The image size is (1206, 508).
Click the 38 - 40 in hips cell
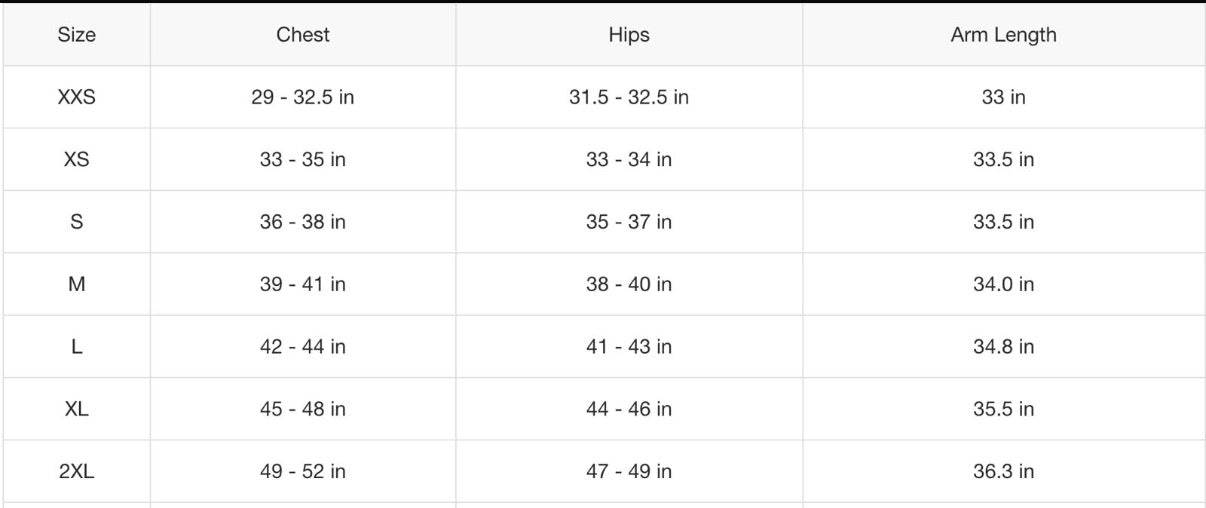(628, 284)
